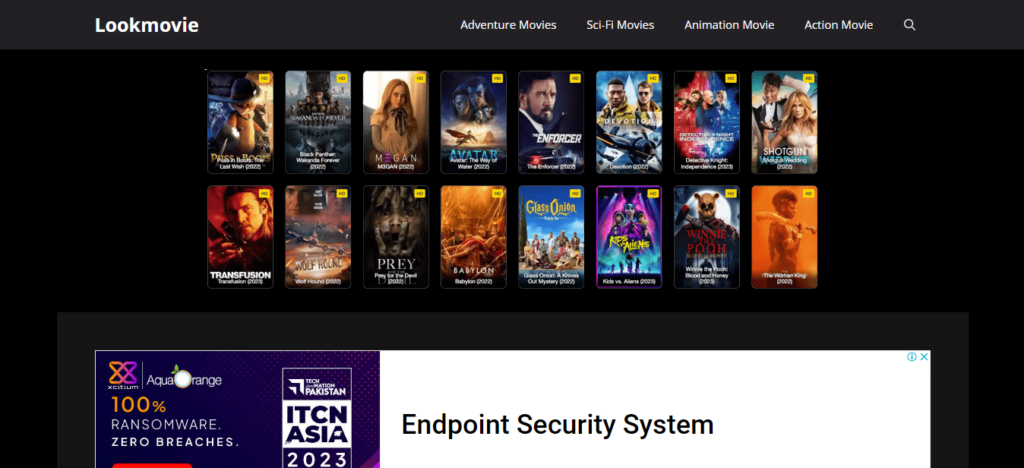The width and height of the screenshot is (1024, 468).
Task: Open the Adventure Movies menu
Action: click(508, 25)
